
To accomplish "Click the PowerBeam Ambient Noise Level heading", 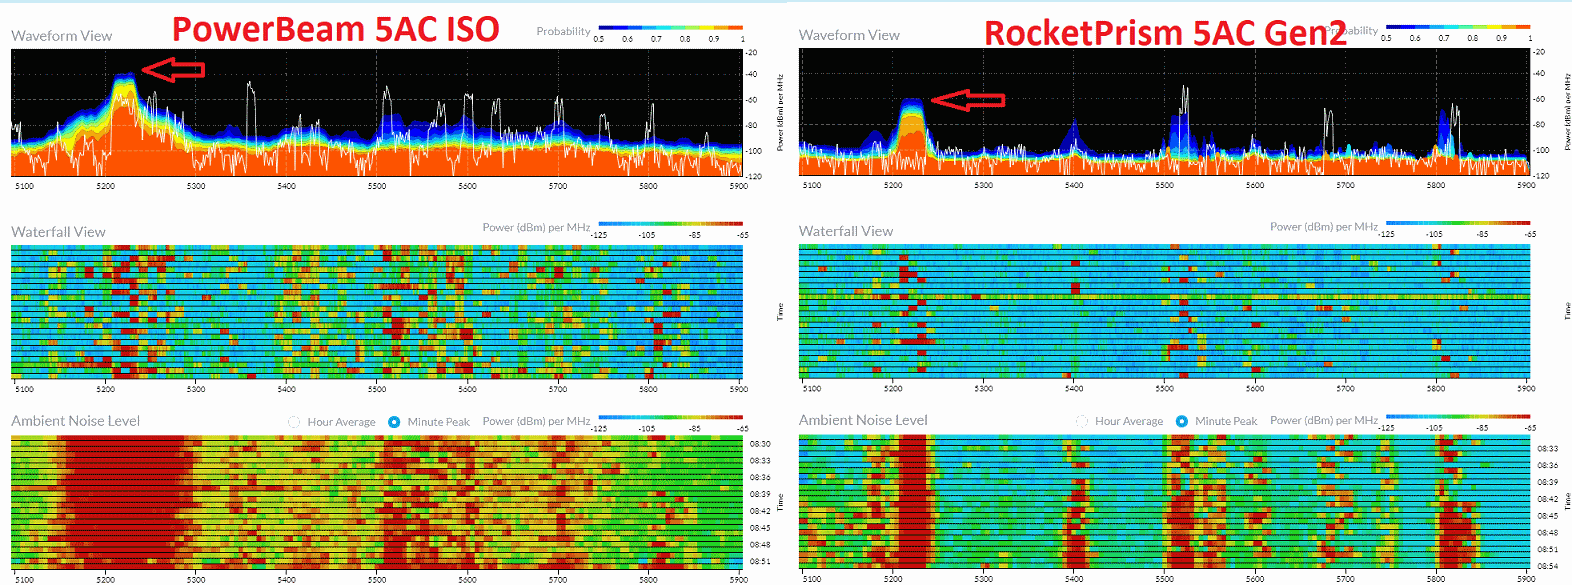I will (x=76, y=421).
